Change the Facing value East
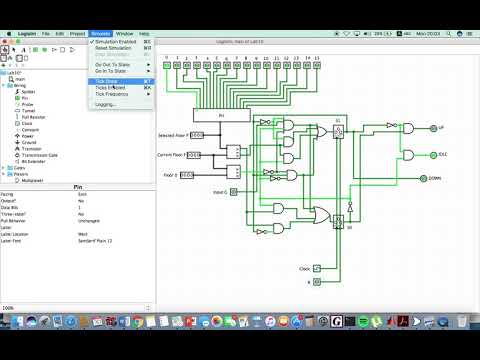This screenshot has width=480, height=360. [x=82, y=194]
